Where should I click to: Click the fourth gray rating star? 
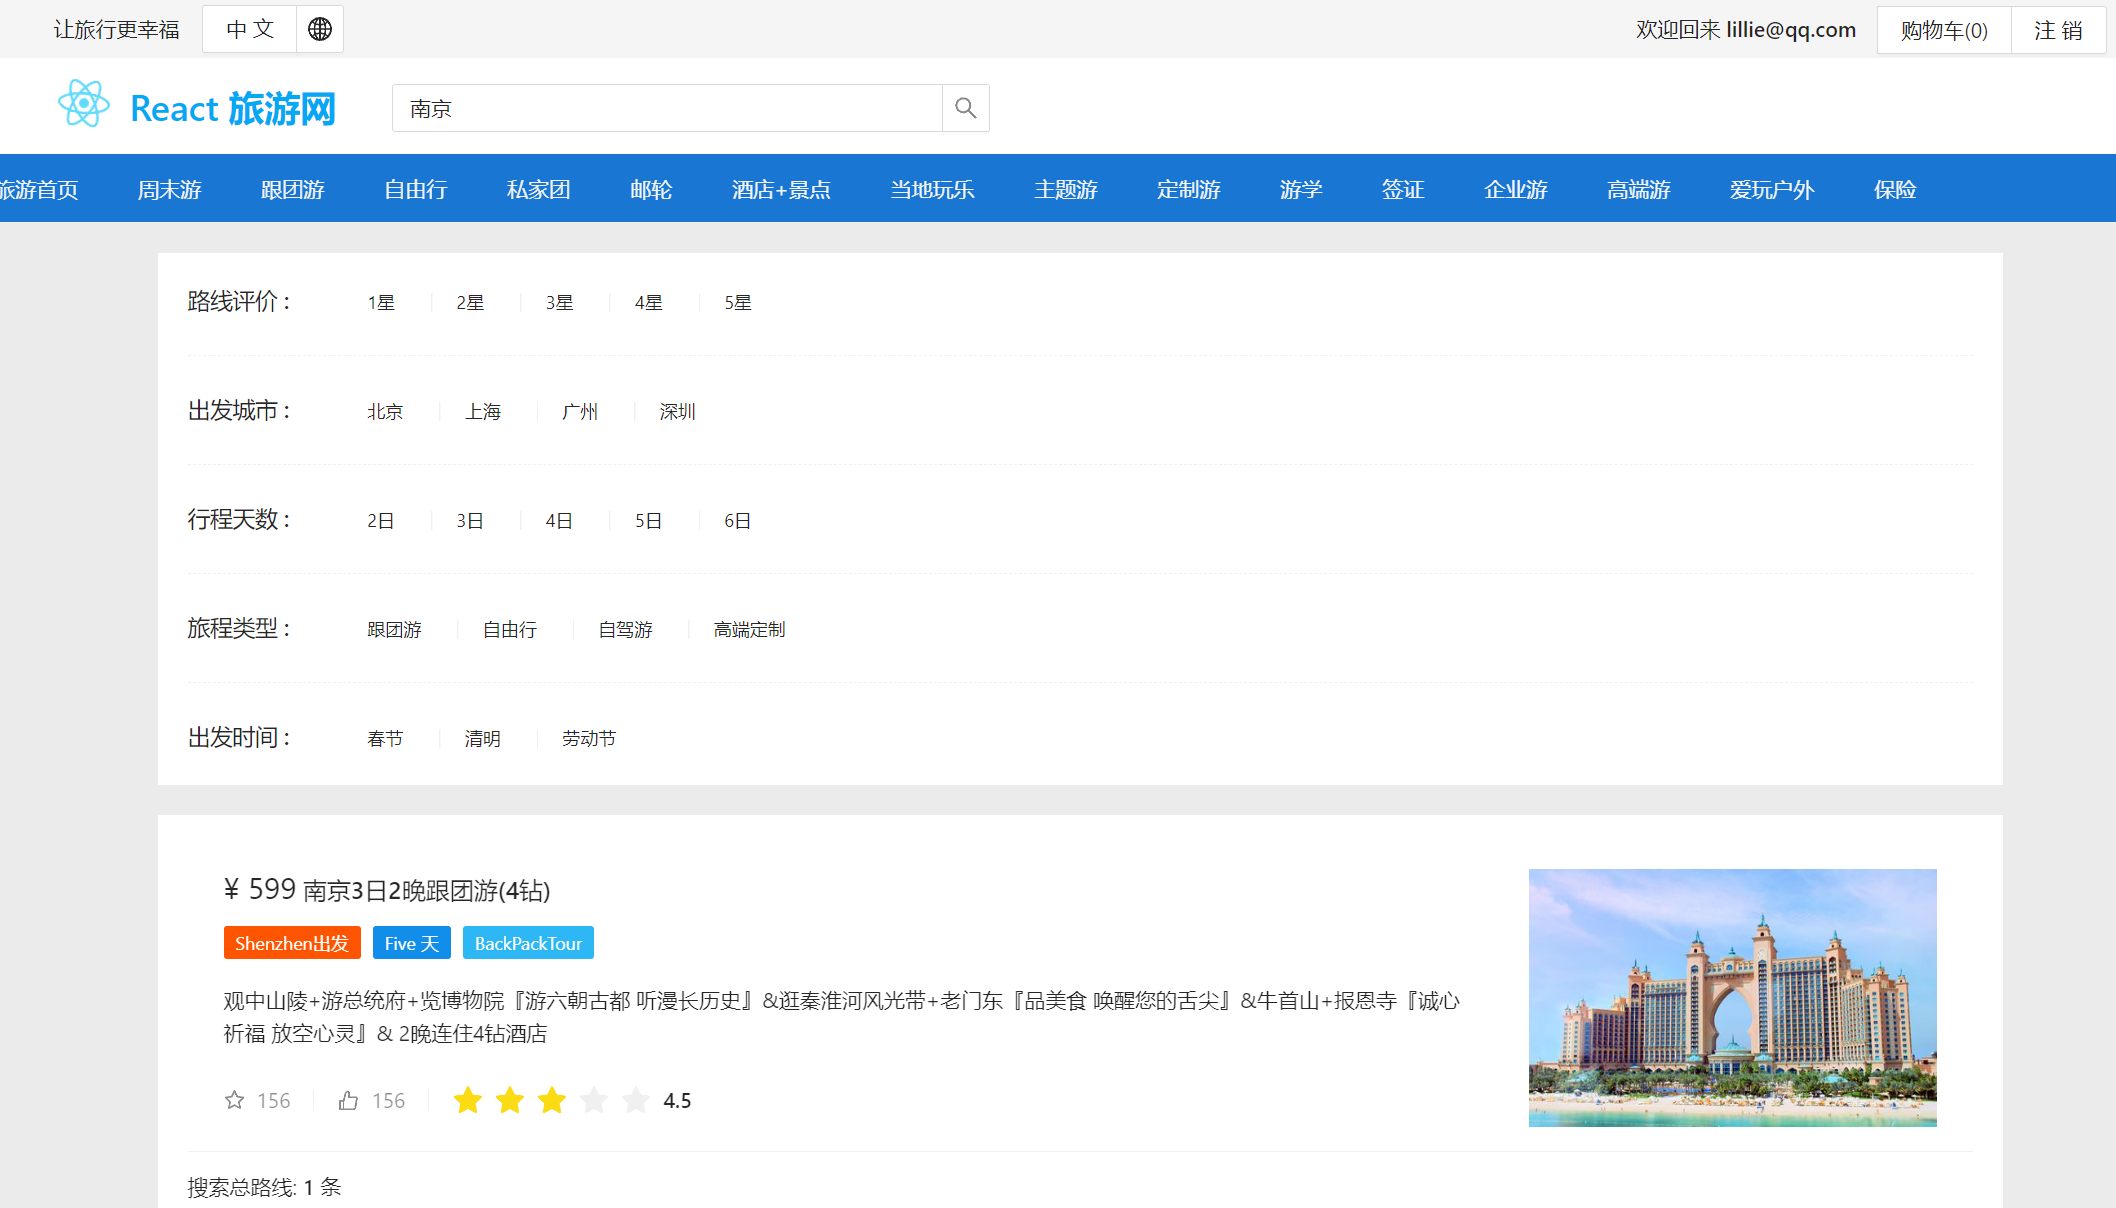[x=593, y=1100]
